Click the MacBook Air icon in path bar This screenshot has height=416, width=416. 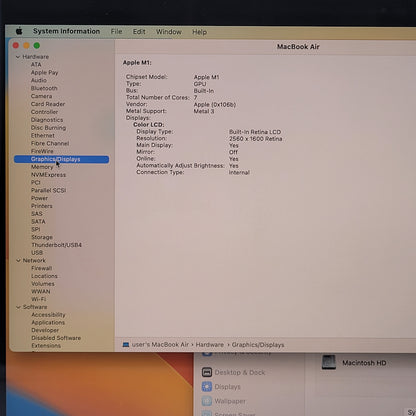click(126, 345)
